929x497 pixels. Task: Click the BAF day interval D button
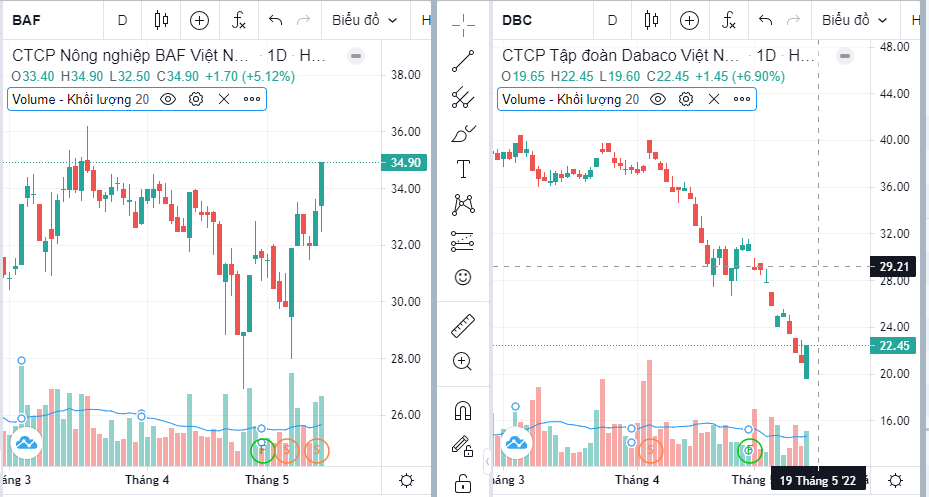click(122, 20)
